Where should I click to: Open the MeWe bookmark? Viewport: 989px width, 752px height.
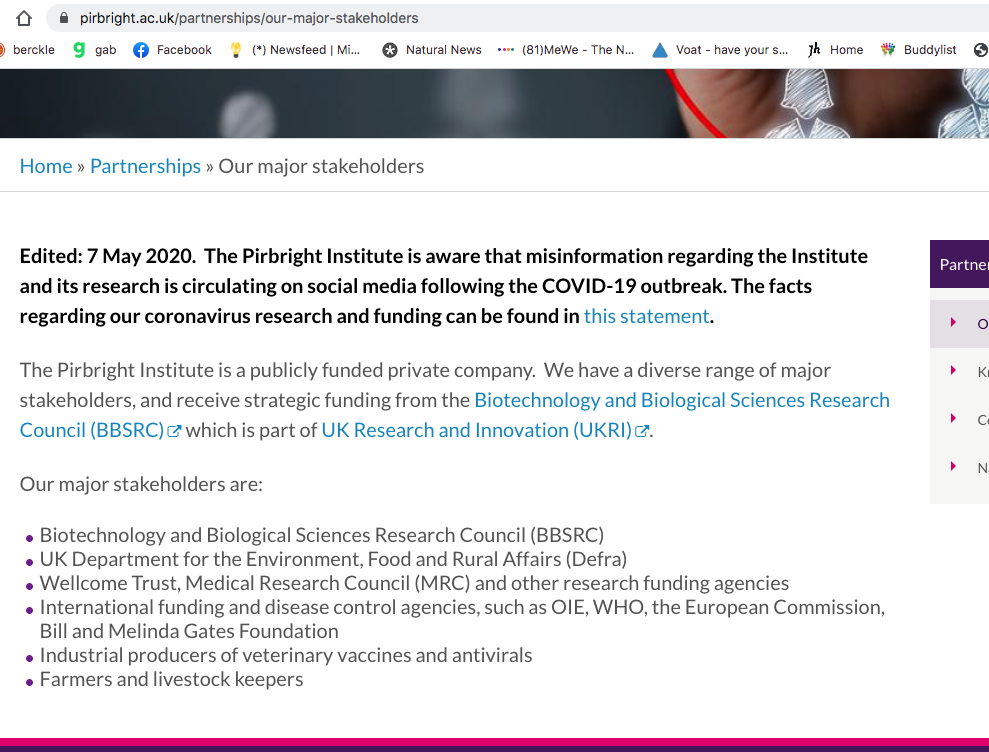[566, 50]
